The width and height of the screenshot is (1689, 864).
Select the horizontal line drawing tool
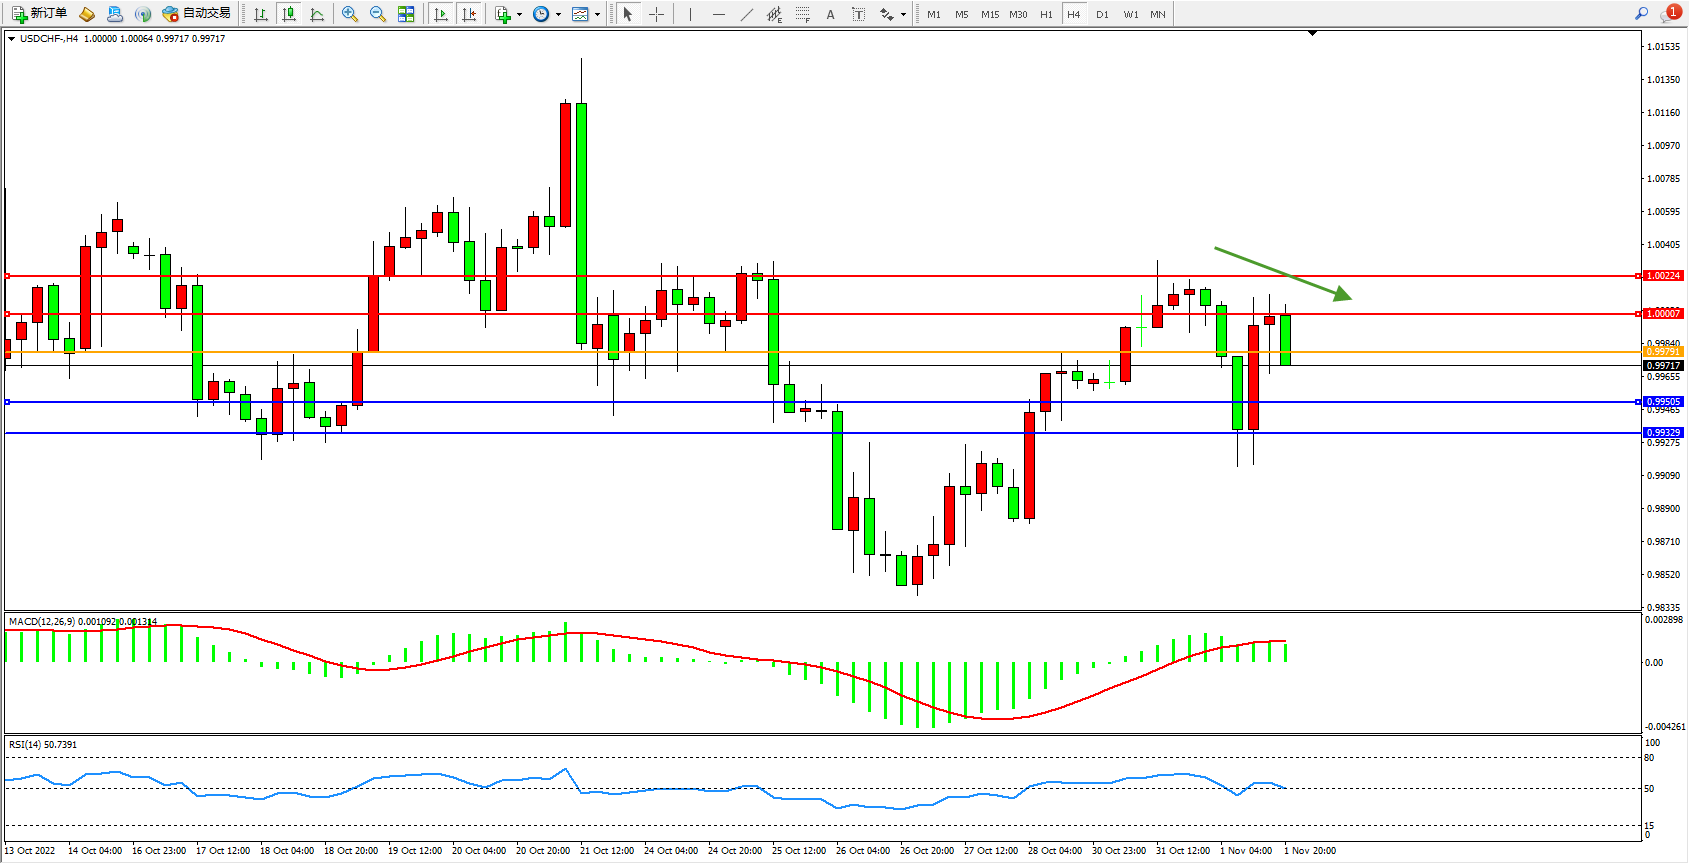(x=718, y=14)
